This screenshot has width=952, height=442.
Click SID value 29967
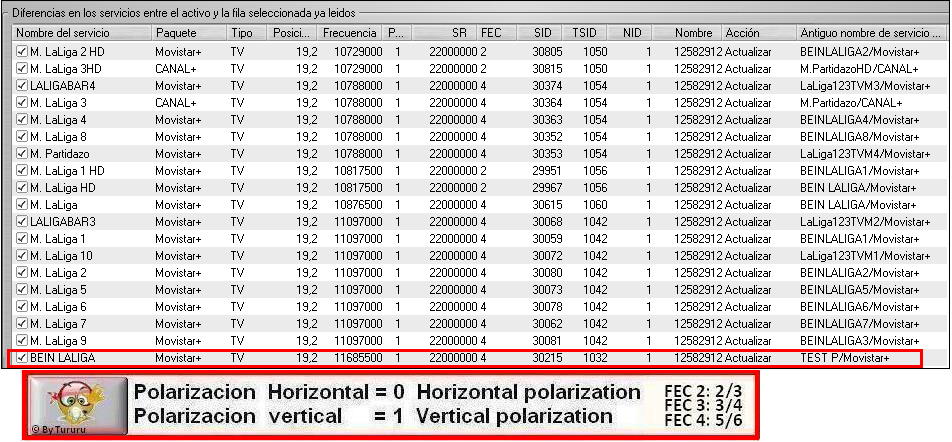click(x=548, y=188)
